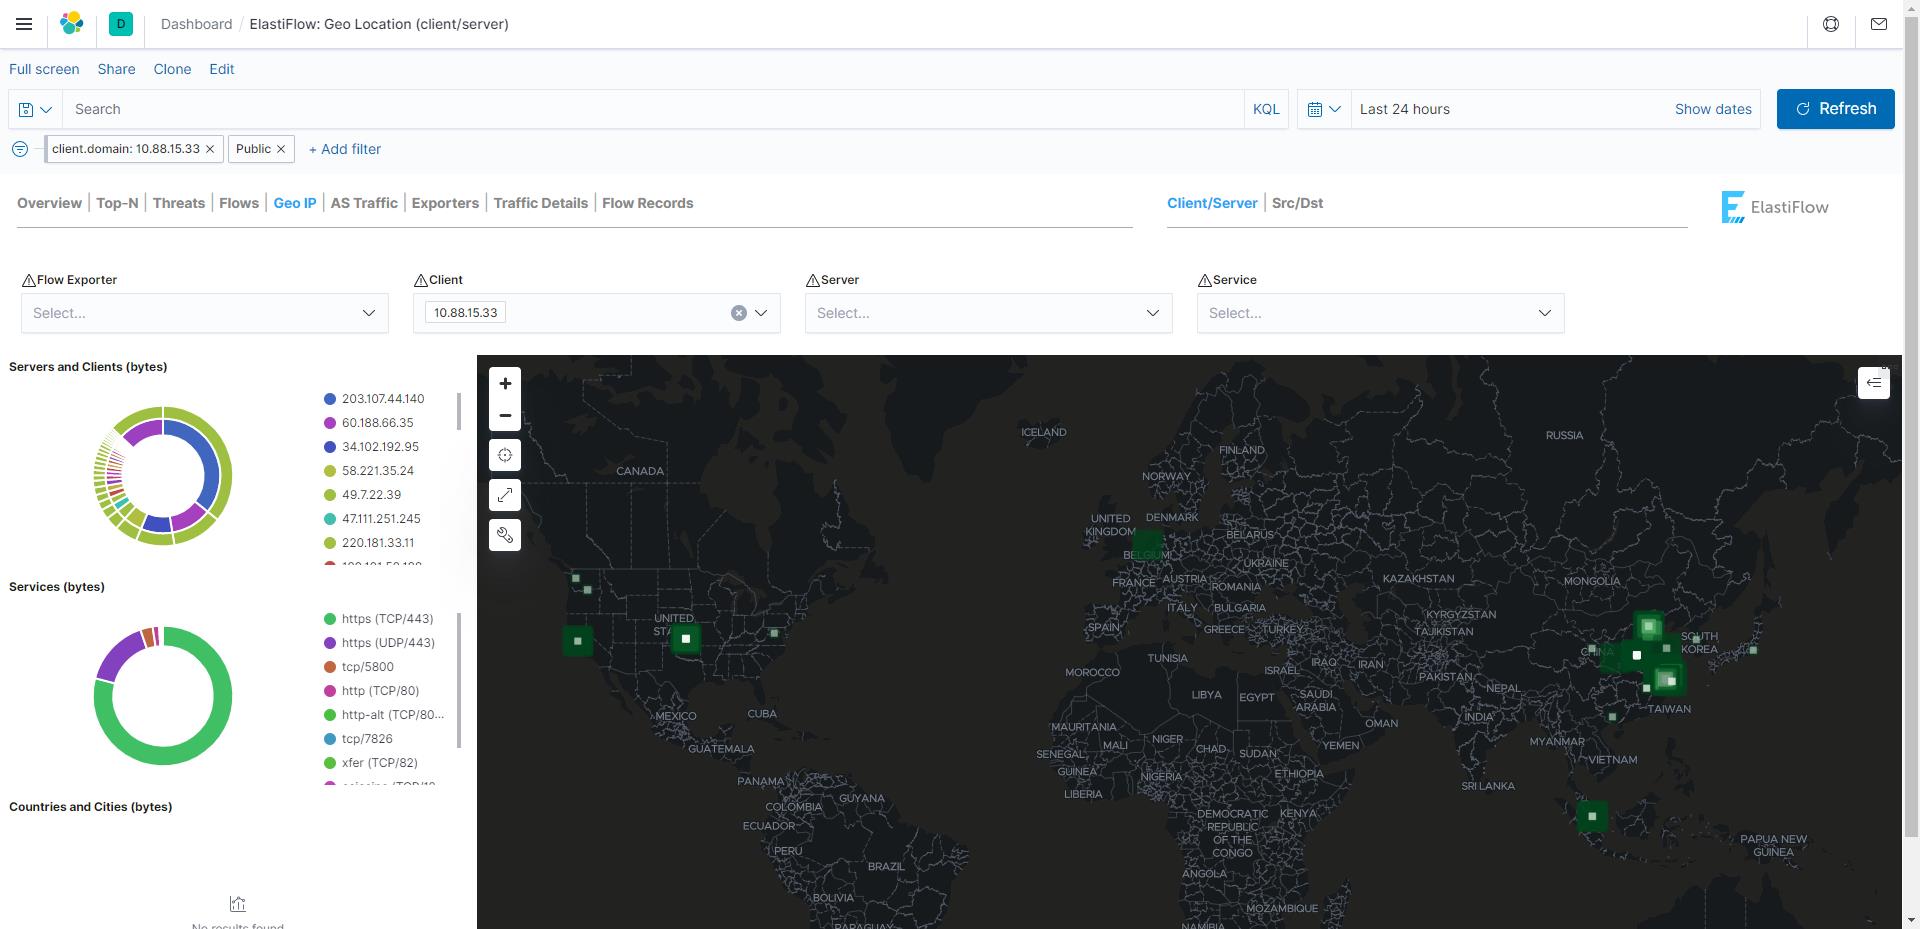
Task: Open the main navigation hamburger menu
Action: pos(24,24)
